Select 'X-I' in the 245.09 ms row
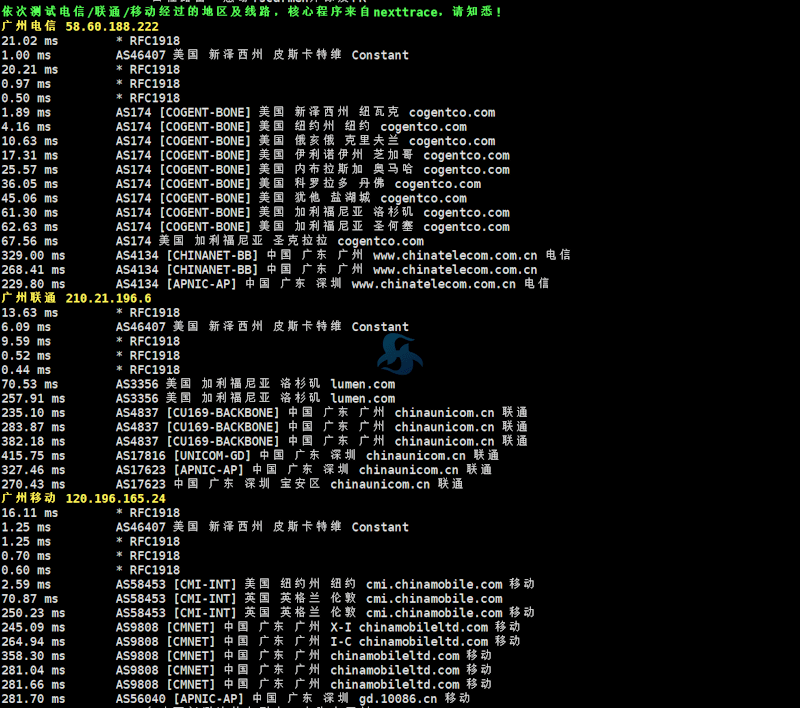The image size is (800, 708). [341, 627]
